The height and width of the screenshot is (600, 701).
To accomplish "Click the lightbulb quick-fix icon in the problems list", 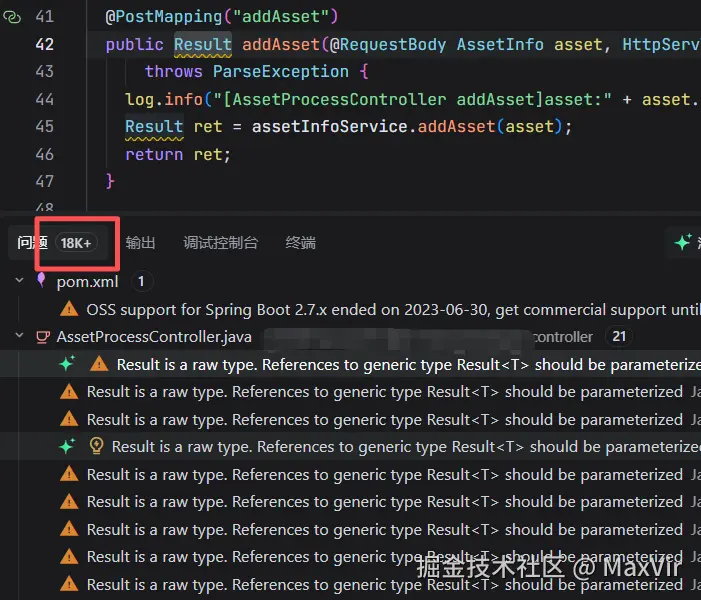I will [x=97, y=446].
